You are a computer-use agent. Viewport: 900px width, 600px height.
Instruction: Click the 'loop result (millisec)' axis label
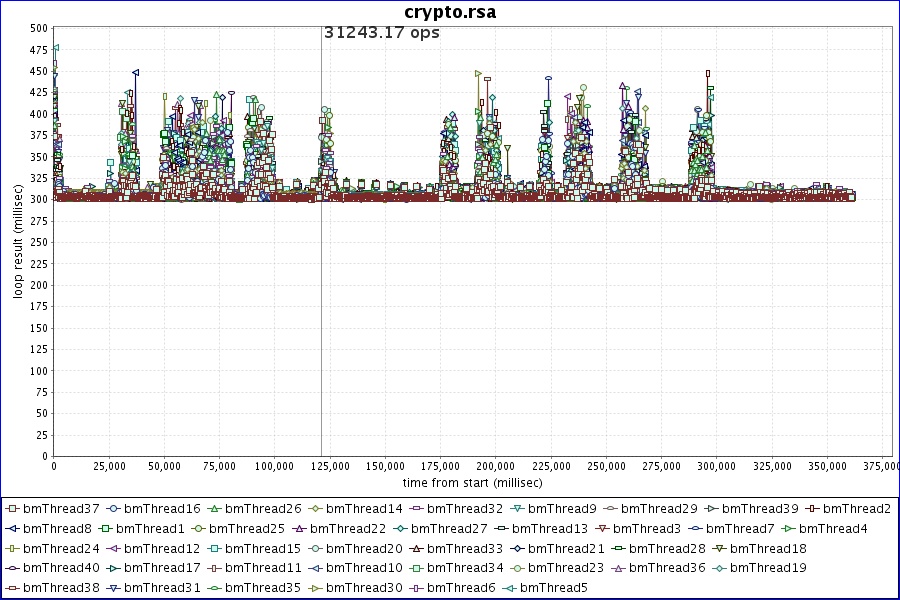point(17,242)
